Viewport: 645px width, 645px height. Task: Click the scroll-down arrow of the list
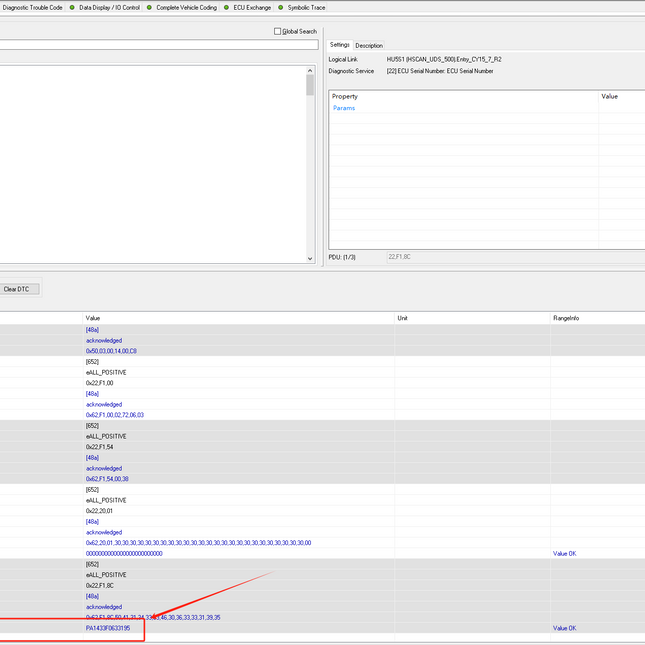coord(310,258)
